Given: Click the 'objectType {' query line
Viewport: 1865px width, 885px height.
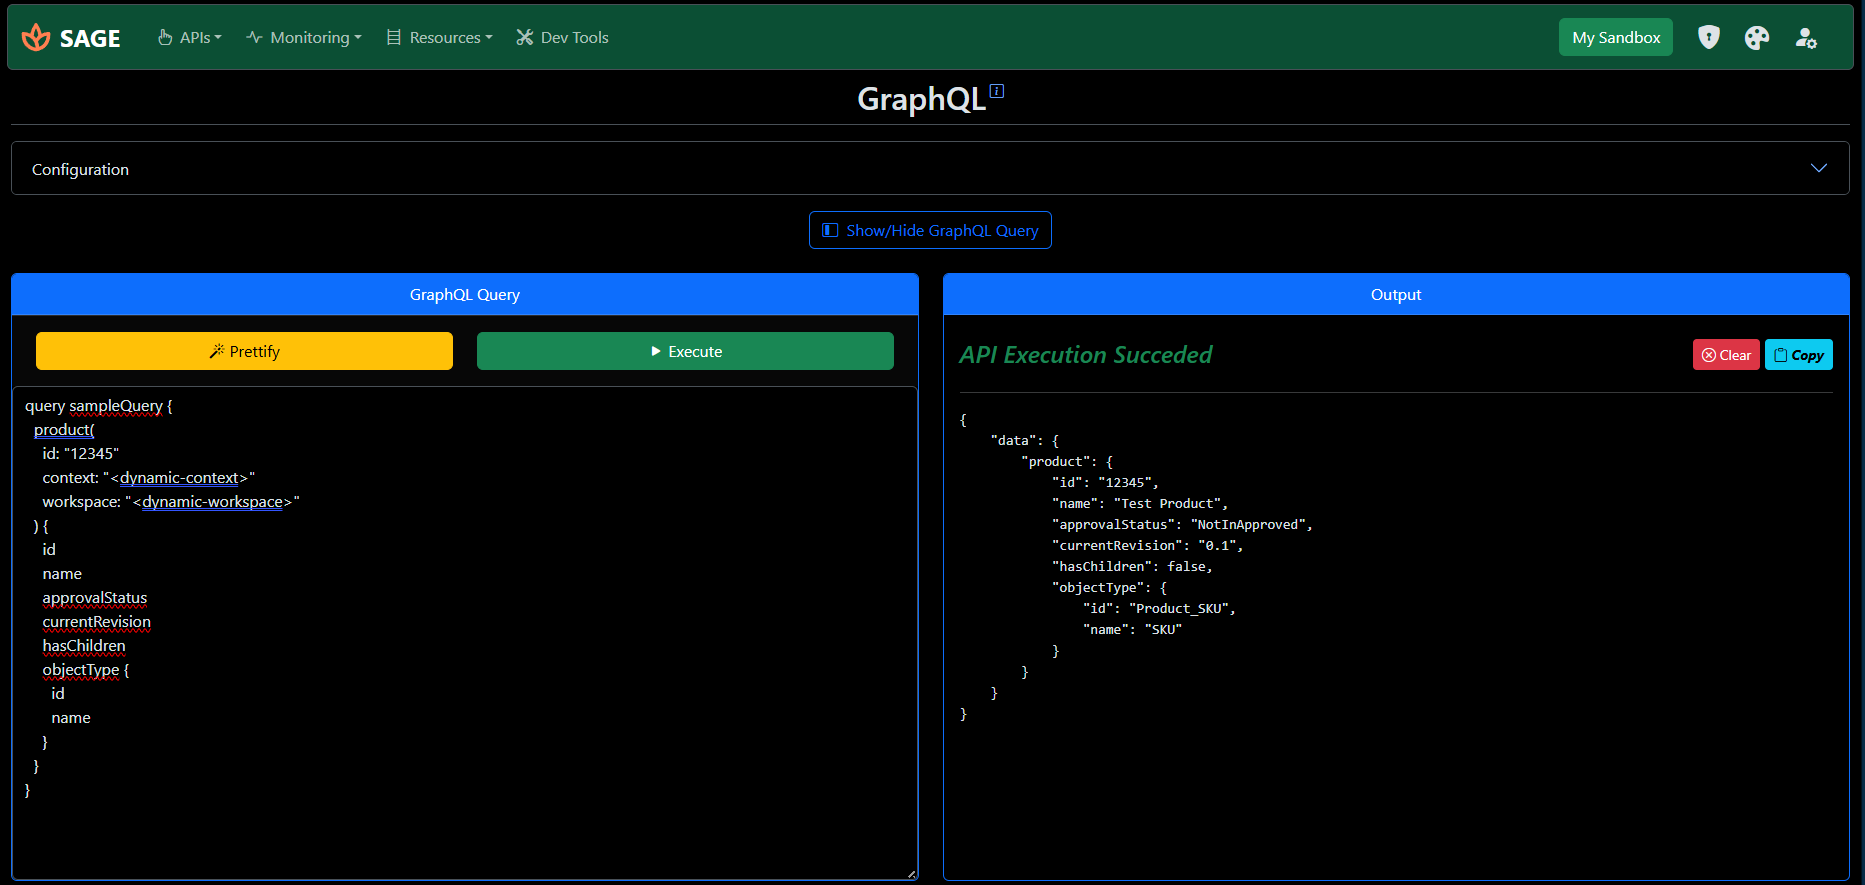Looking at the screenshot, I should coord(86,670).
